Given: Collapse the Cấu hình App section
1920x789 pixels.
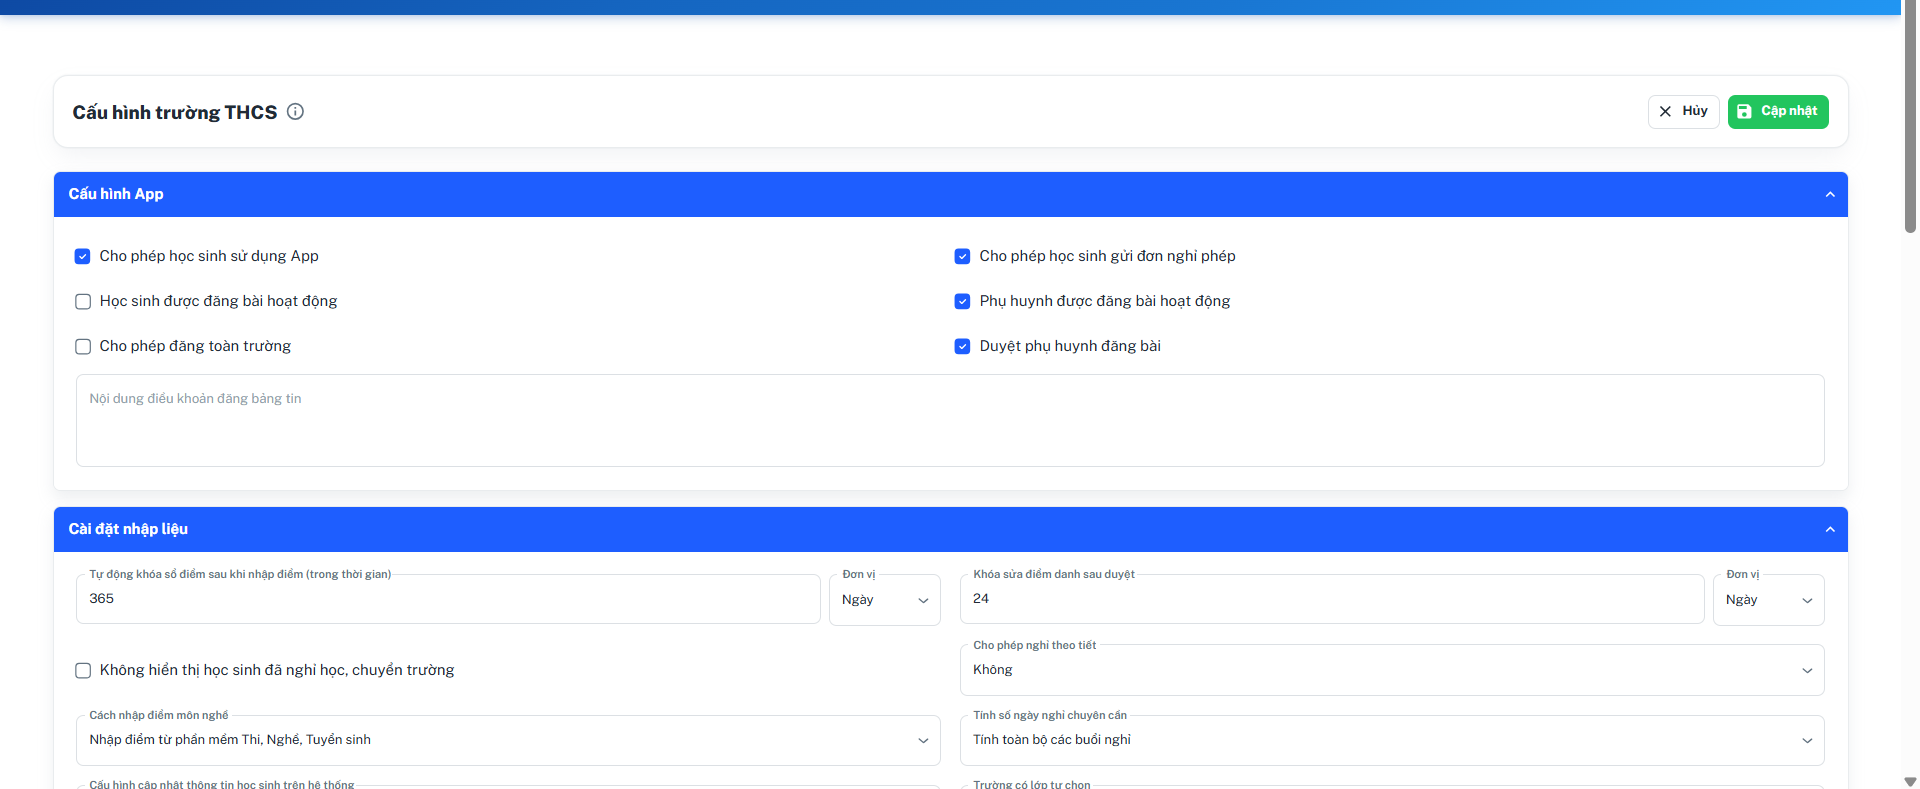Looking at the screenshot, I should tap(1830, 195).
